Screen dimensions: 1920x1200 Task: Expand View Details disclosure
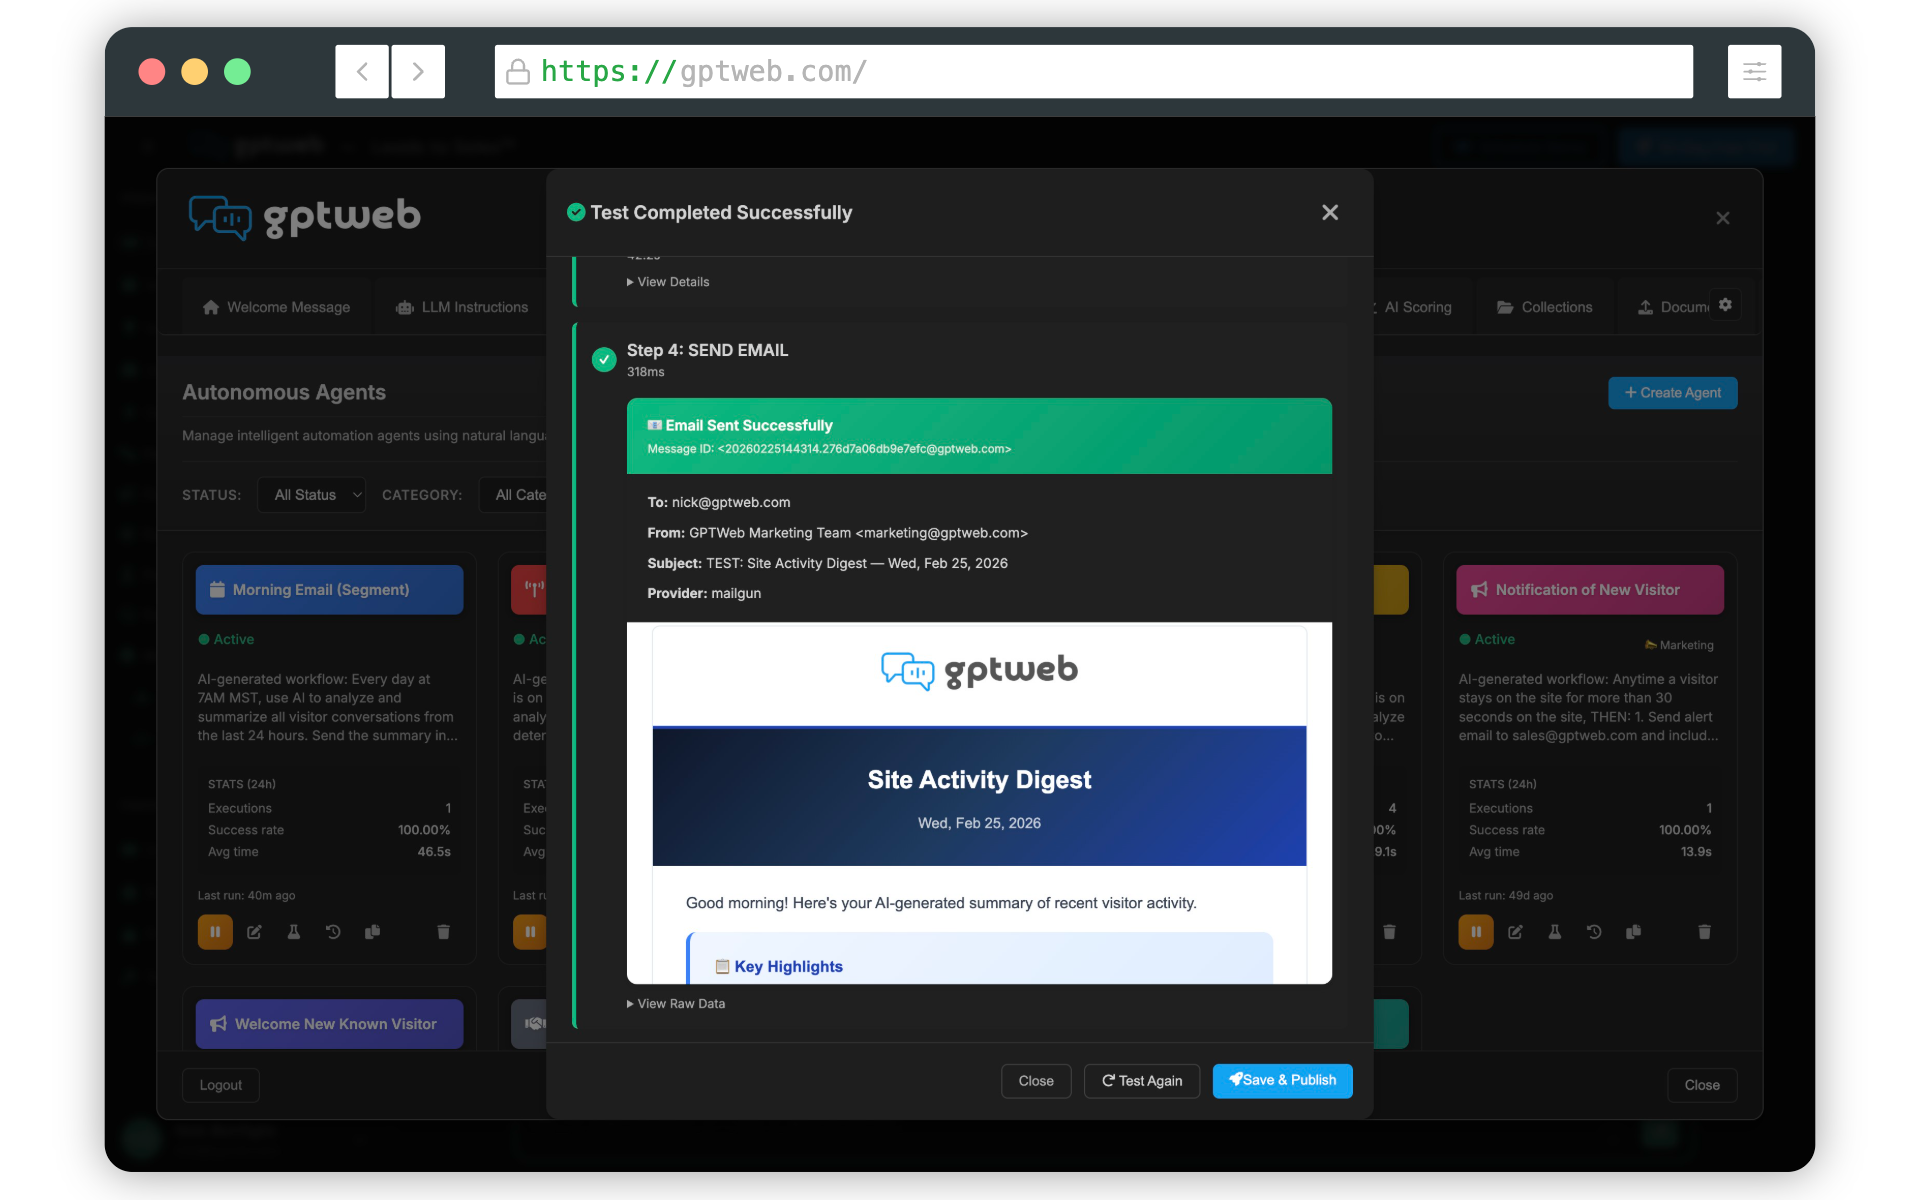click(668, 282)
